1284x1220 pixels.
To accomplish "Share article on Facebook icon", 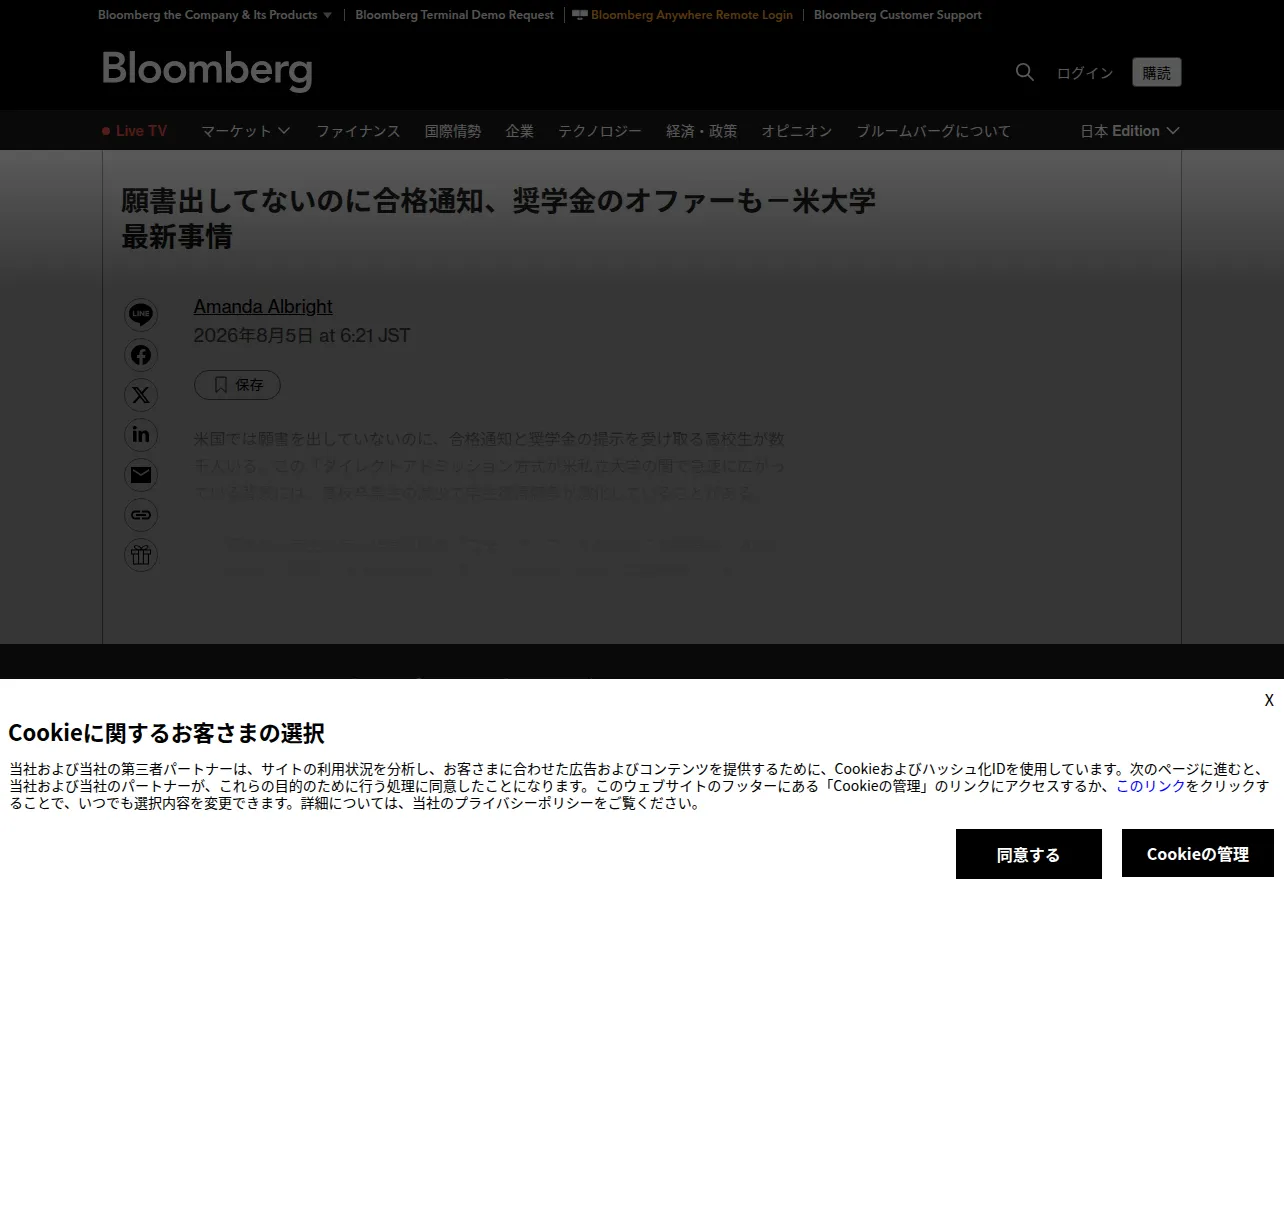I will tap(141, 355).
